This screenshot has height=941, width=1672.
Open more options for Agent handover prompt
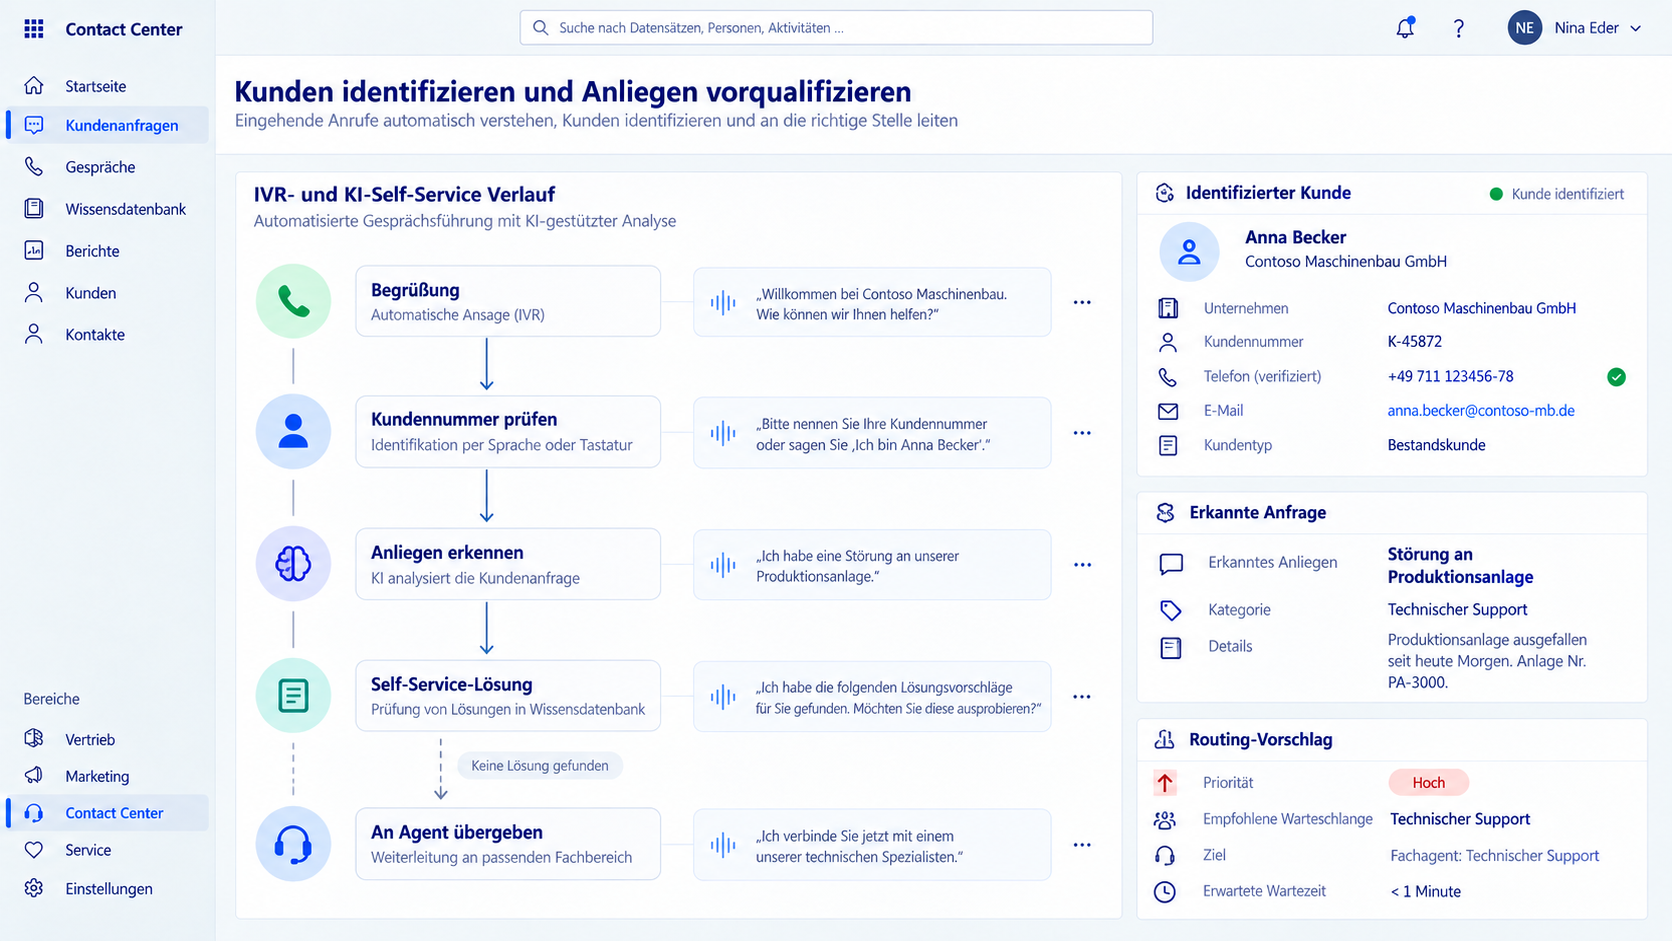[1082, 845]
